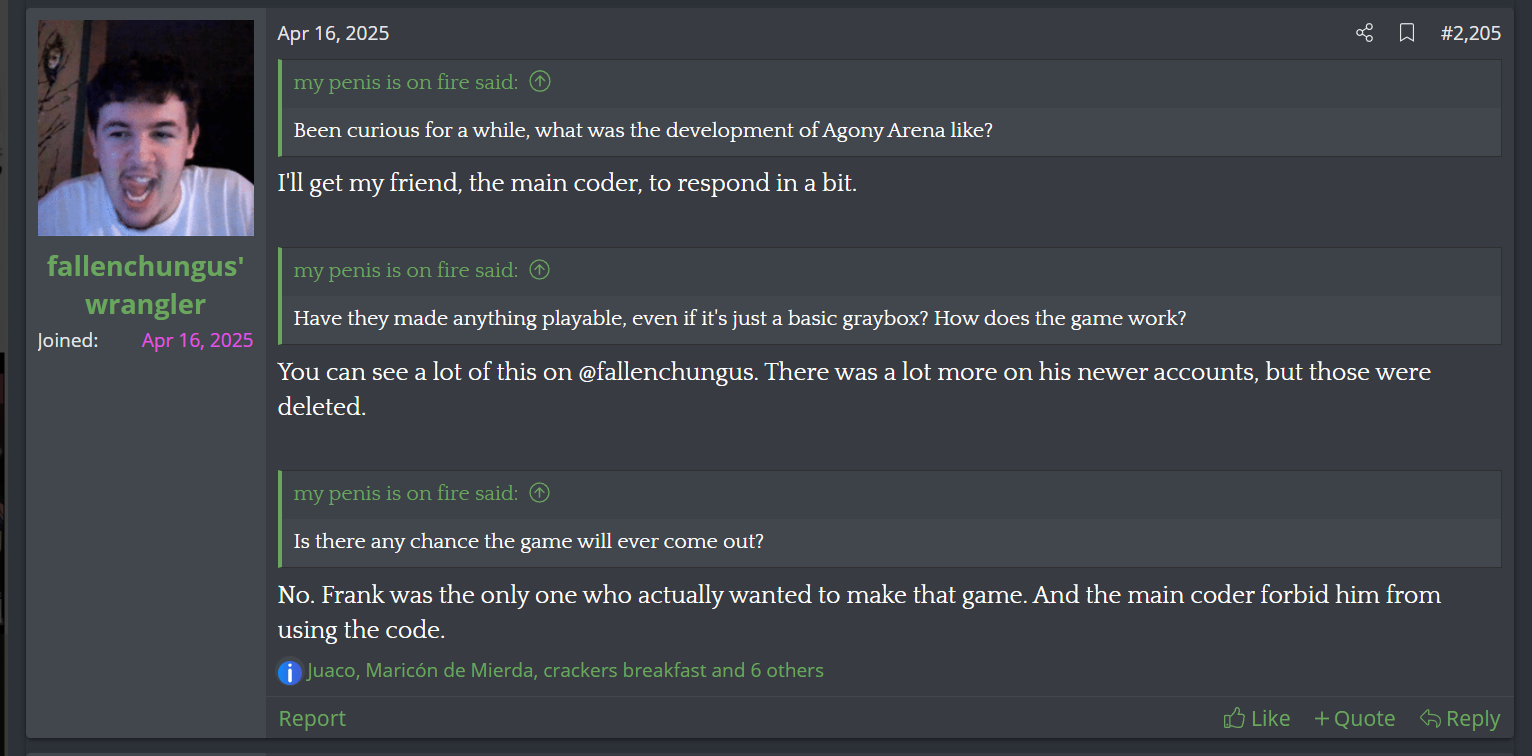This screenshot has width=1532, height=756.
Task: Expand the graybox question quote block
Action: [890, 319]
